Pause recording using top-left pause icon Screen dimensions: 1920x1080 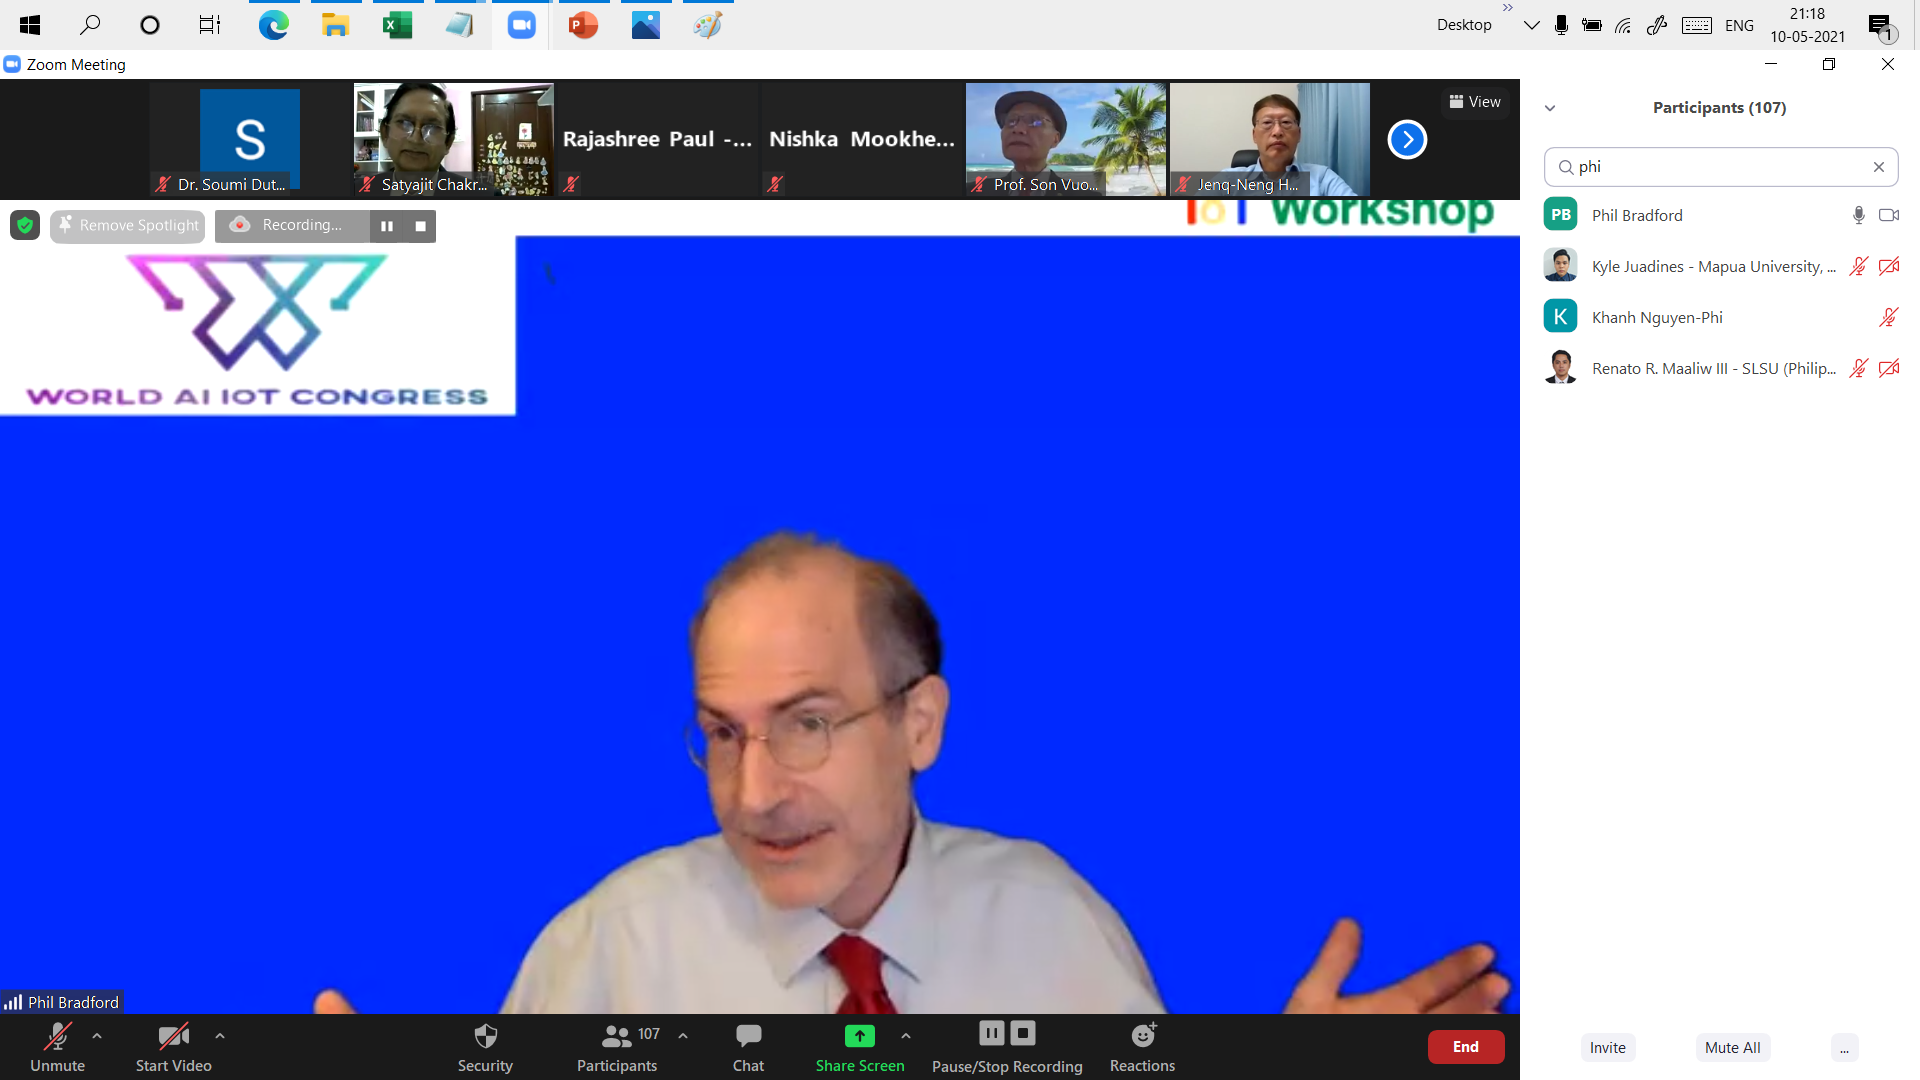387,226
